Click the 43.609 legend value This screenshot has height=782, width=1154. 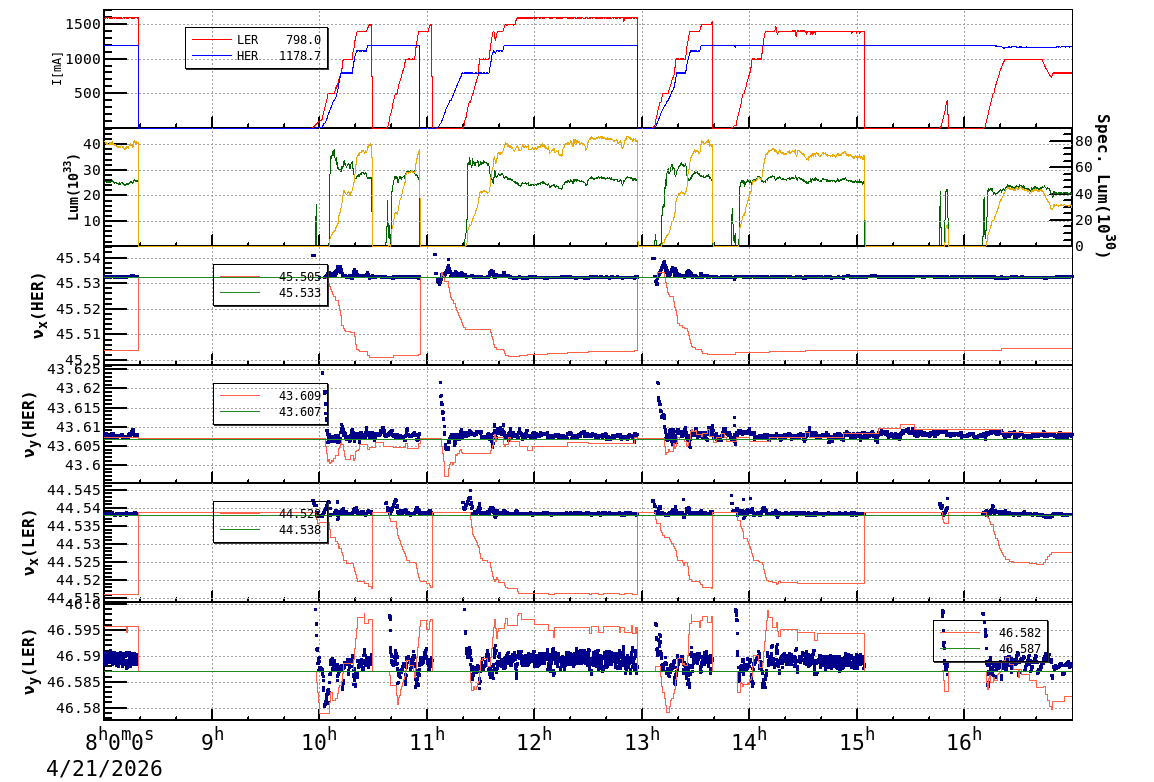point(300,396)
